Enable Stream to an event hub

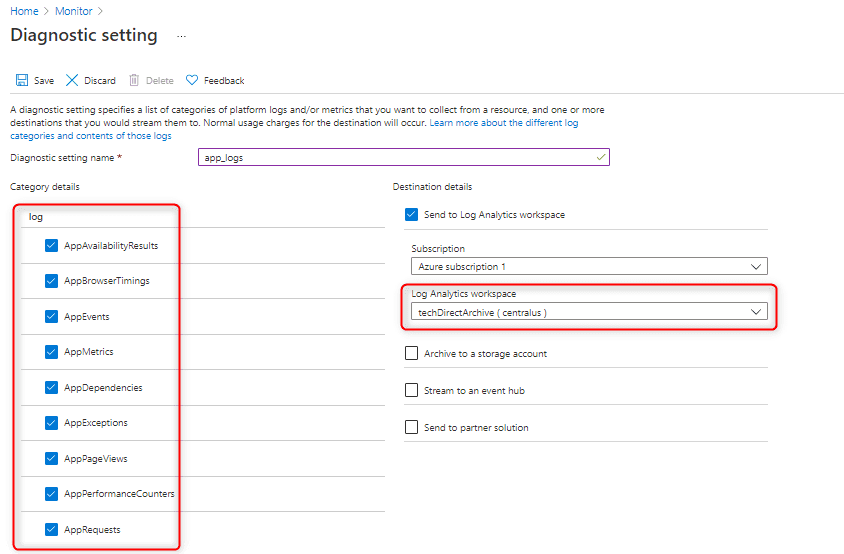pyautogui.click(x=411, y=390)
